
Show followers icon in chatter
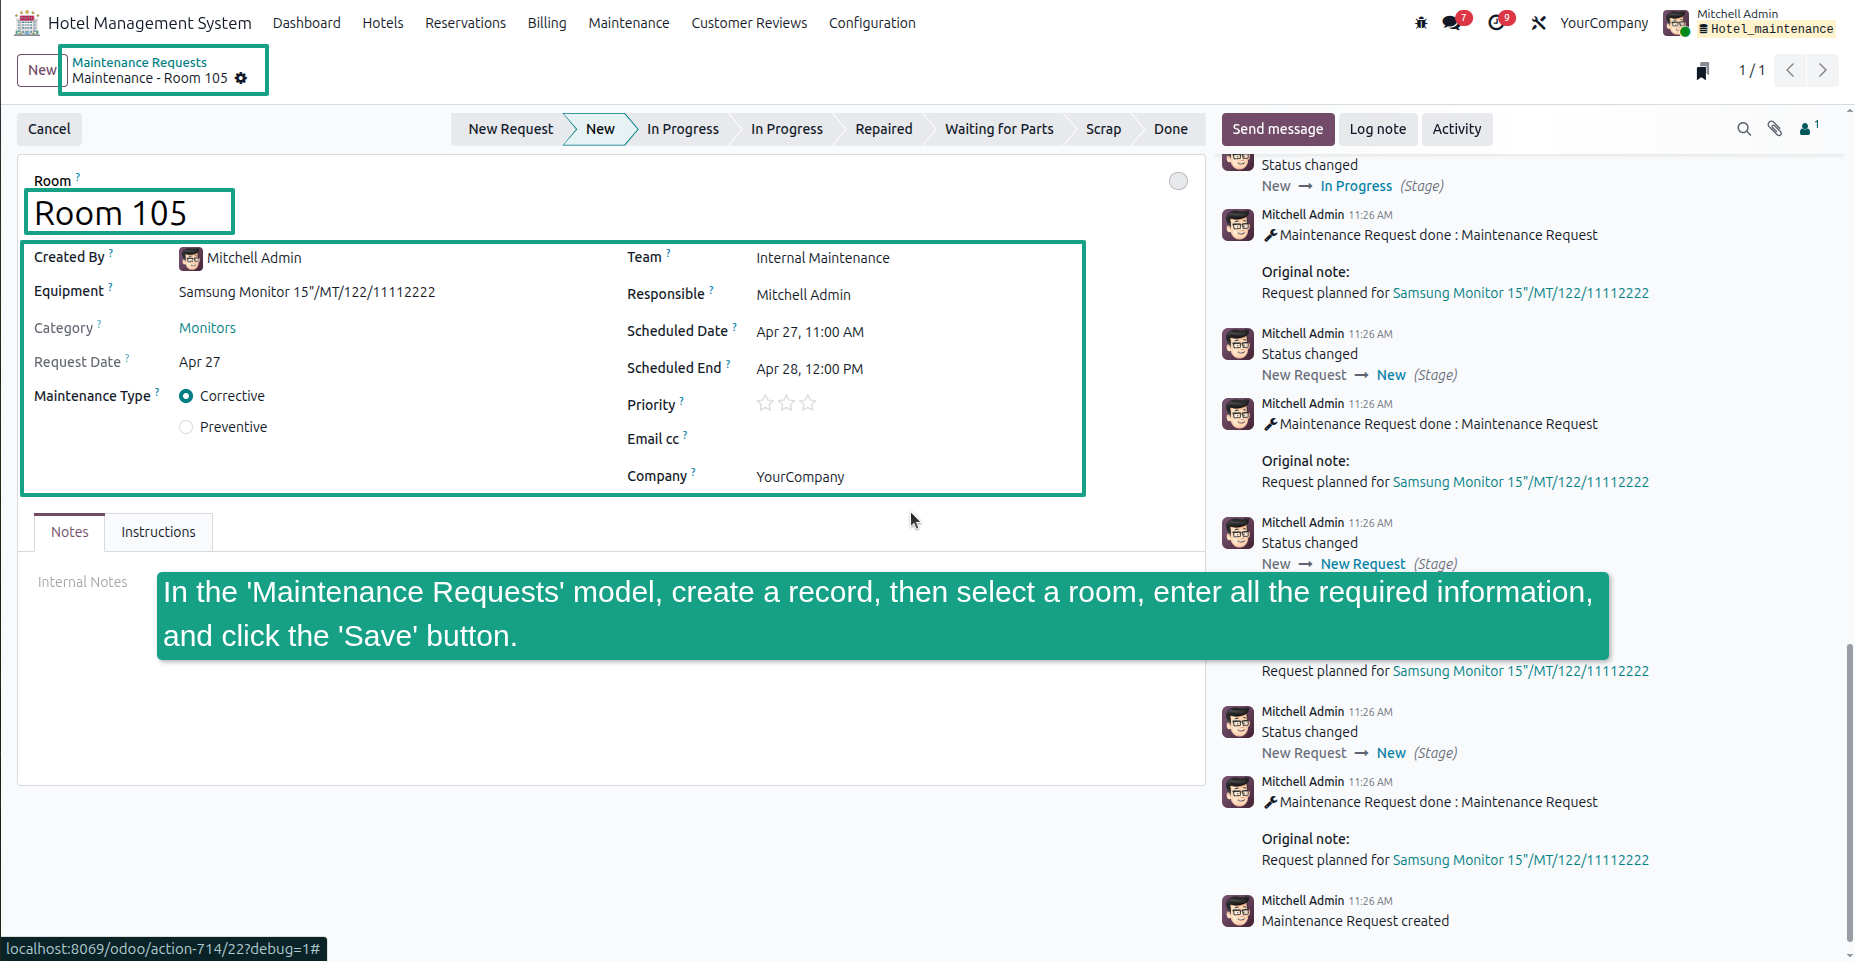coord(1808,129)
